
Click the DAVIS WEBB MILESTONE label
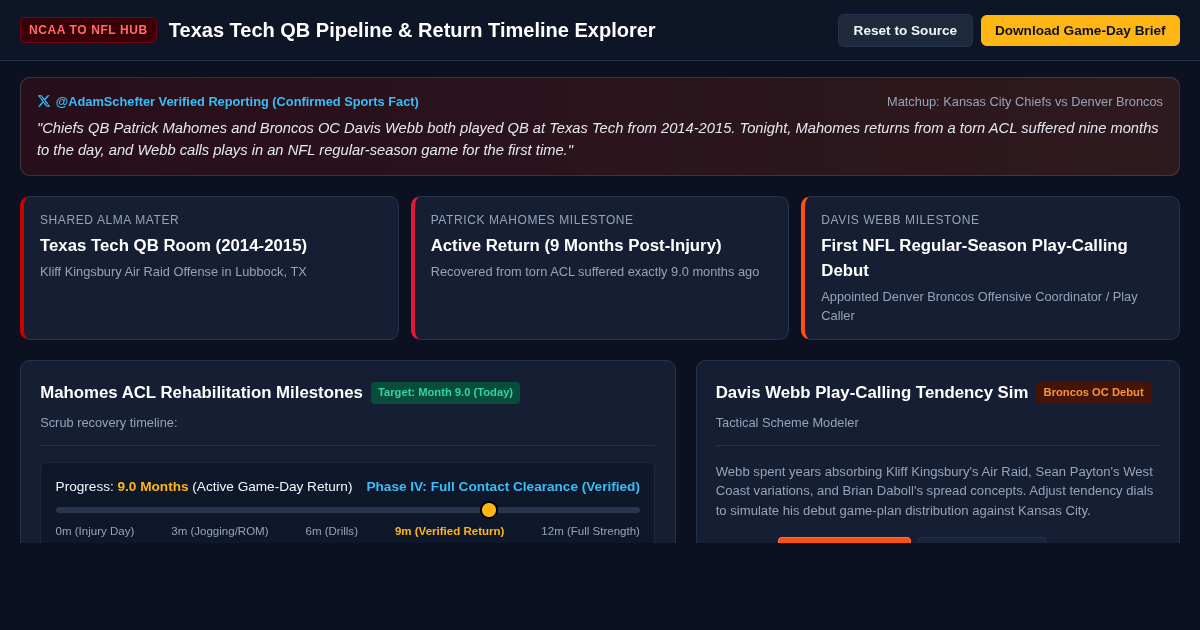coord(900,220)
